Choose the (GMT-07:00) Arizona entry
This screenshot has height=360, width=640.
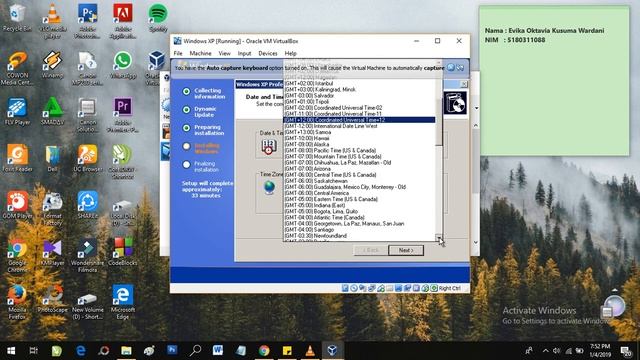point(359,169)
